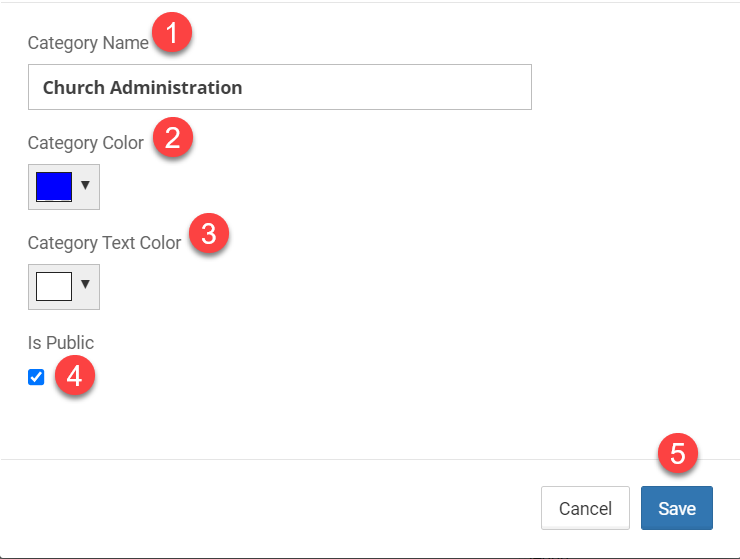Open the Category Text Color dropdown arrow
This screenshot has height=559, width=740.
click(x=85, y=286)
